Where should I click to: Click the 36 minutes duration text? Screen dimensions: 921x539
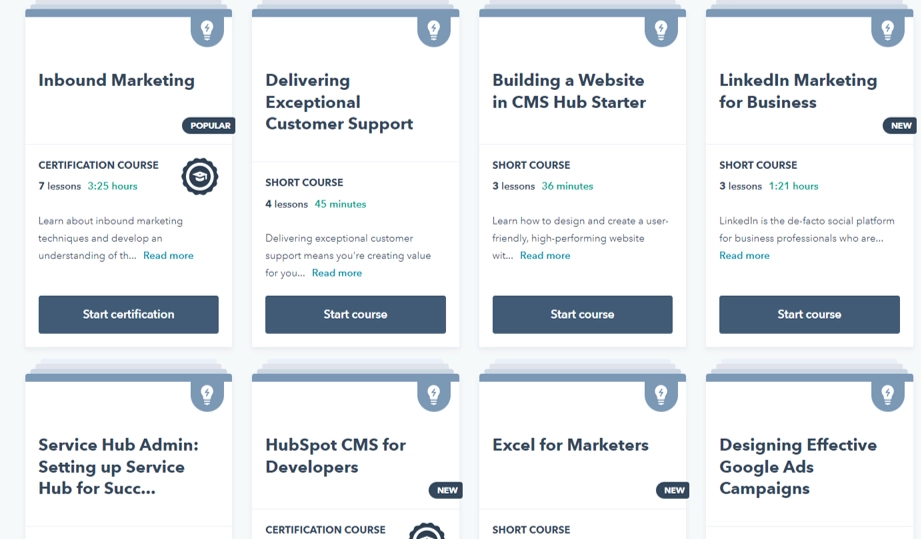pyautogui.click(x=567, y=186)
